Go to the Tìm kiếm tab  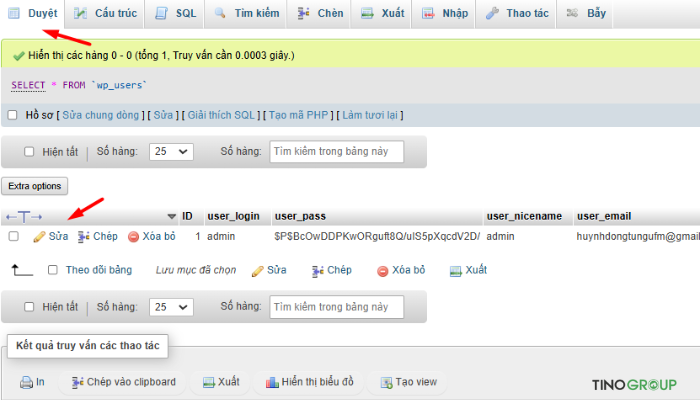246,13
